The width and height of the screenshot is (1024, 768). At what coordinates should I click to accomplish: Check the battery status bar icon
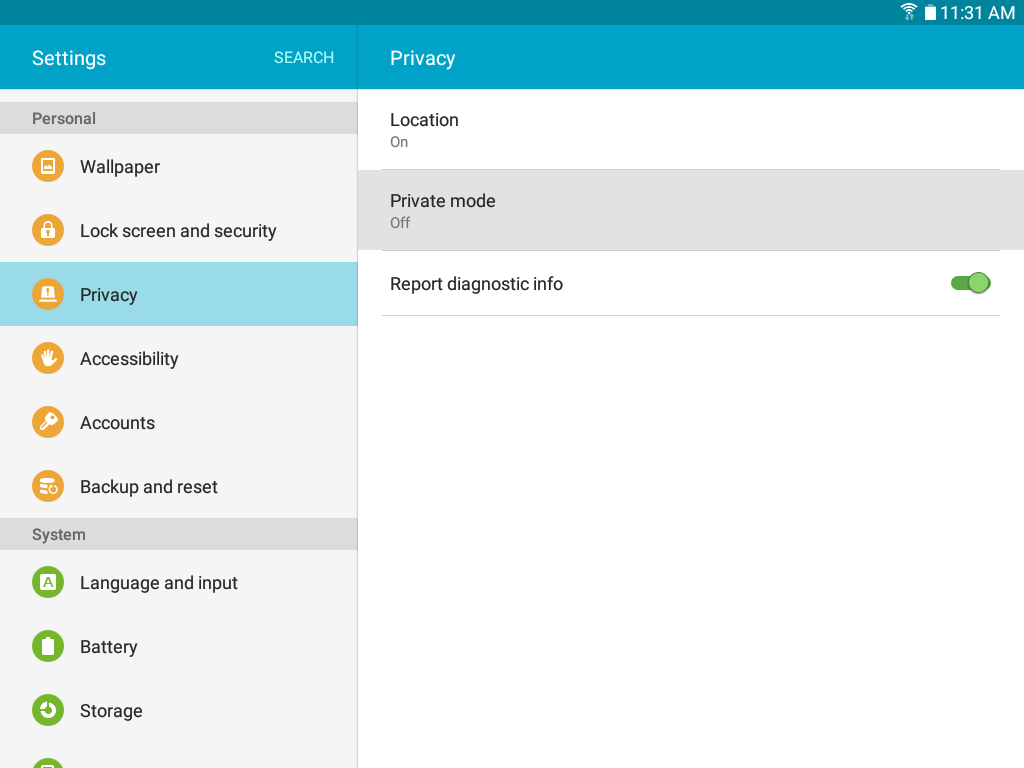[931, 12]
